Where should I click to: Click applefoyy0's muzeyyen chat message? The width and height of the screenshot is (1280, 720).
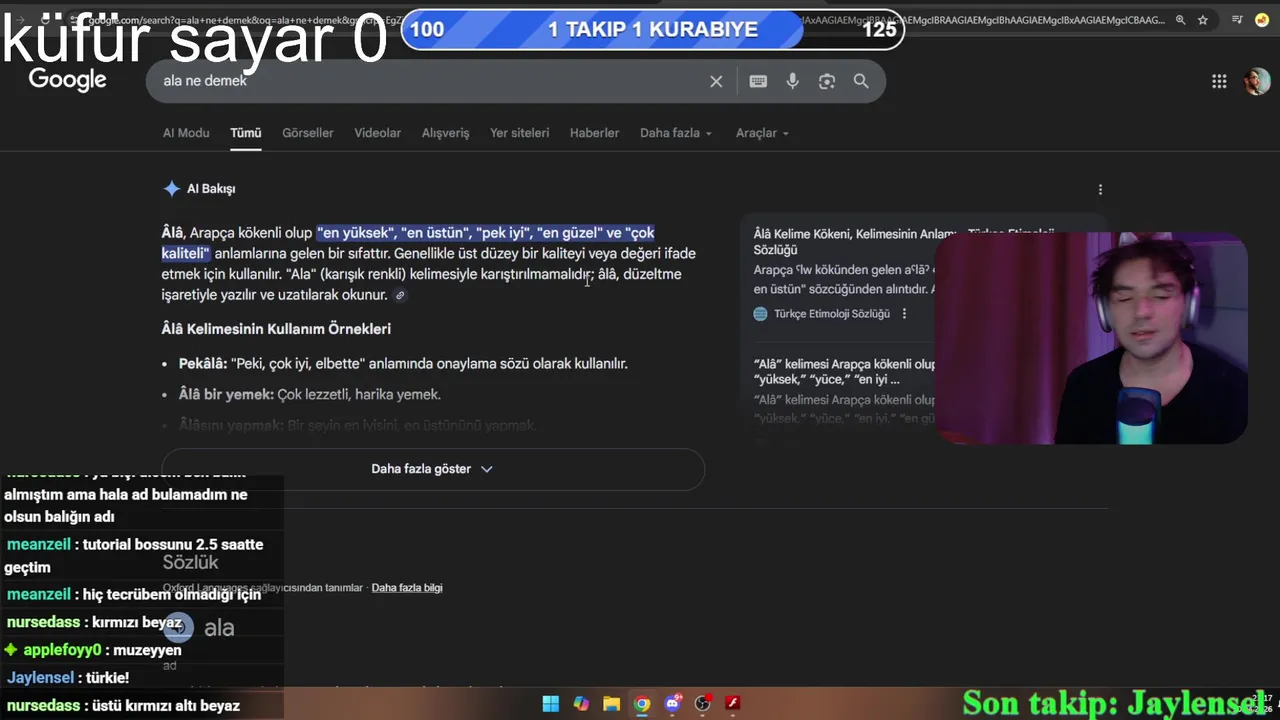(x=94, y=650)
